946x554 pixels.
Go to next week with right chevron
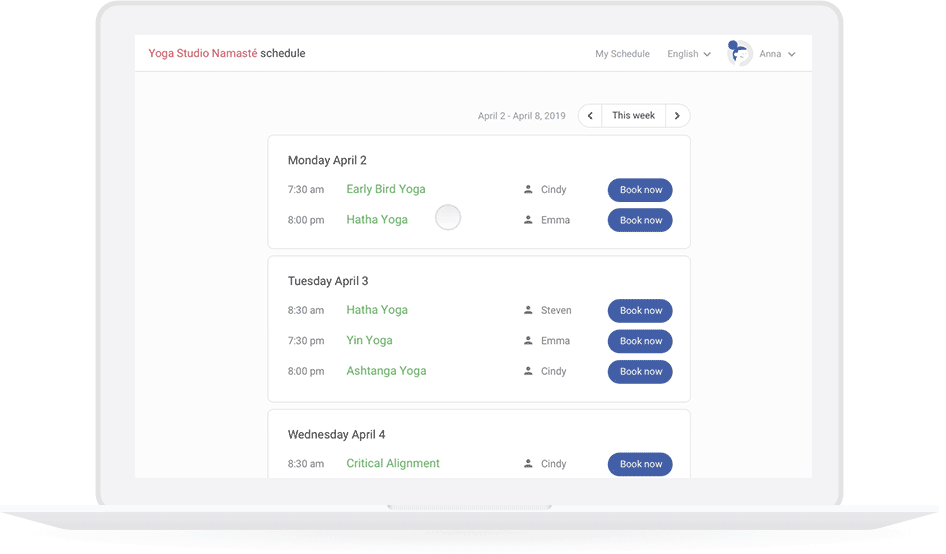(x=677, y=116)
